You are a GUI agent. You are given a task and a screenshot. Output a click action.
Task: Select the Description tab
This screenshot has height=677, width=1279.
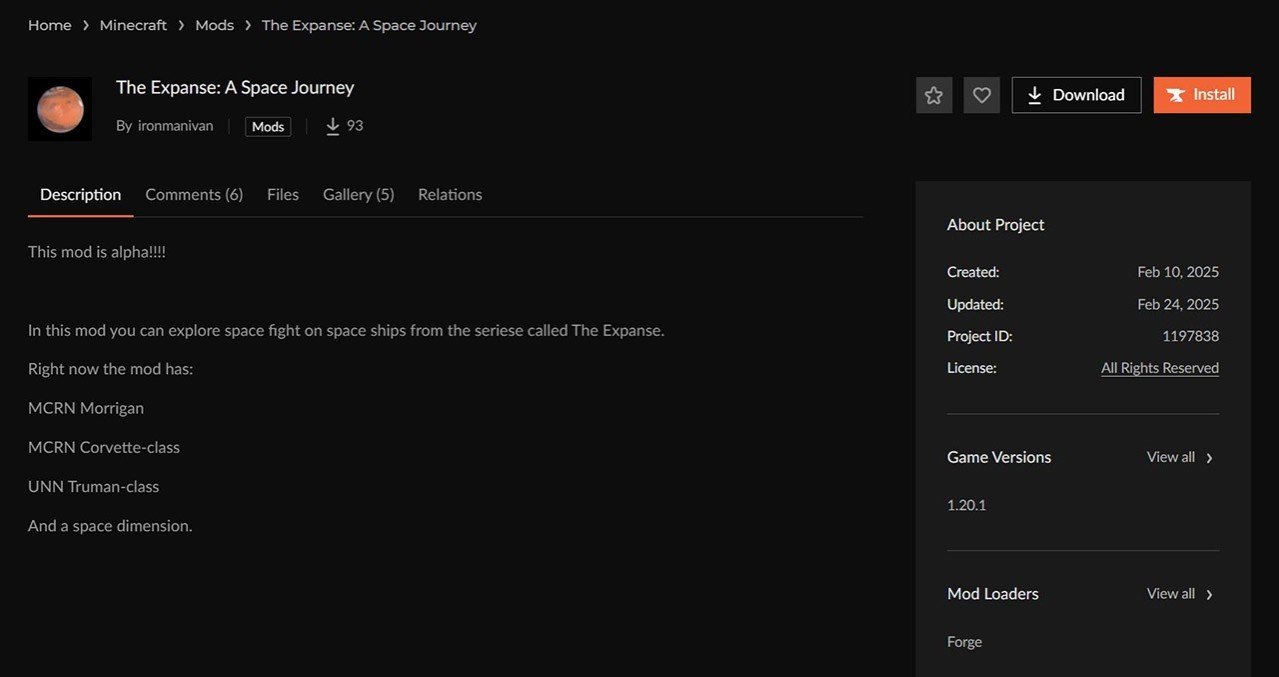80,195
